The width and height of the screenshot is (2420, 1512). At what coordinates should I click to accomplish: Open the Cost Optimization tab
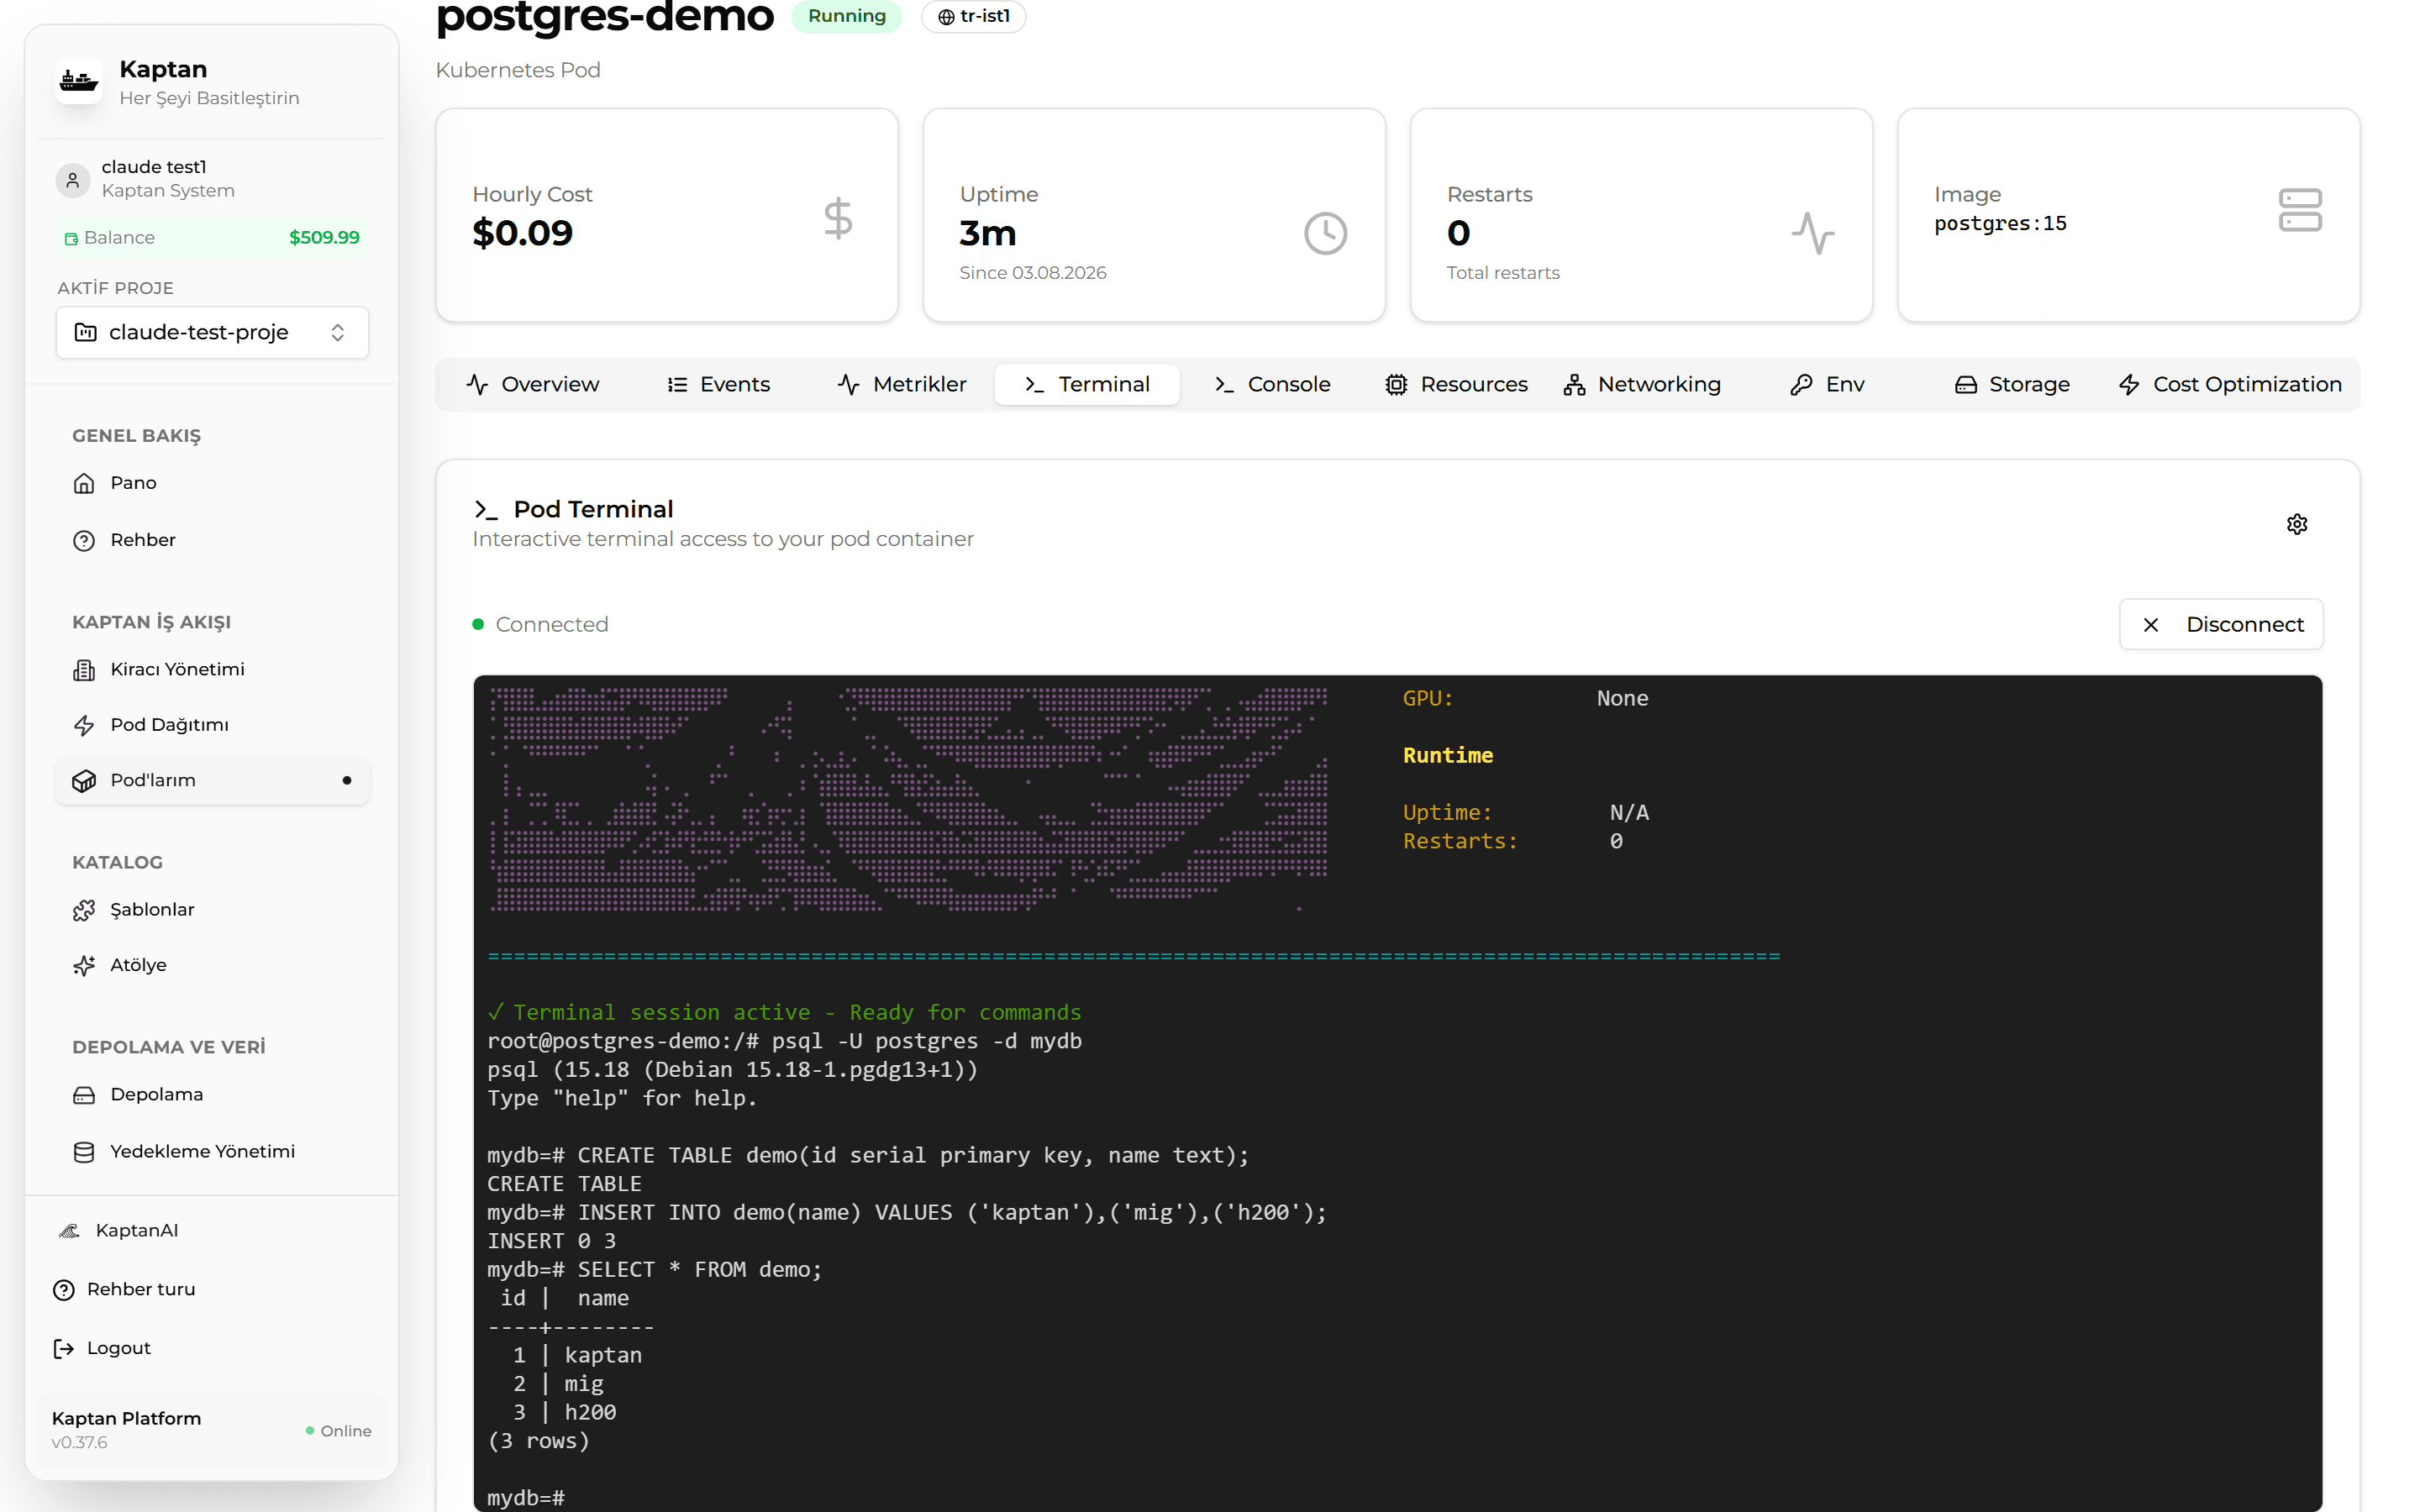click(x=2229, y=384)
